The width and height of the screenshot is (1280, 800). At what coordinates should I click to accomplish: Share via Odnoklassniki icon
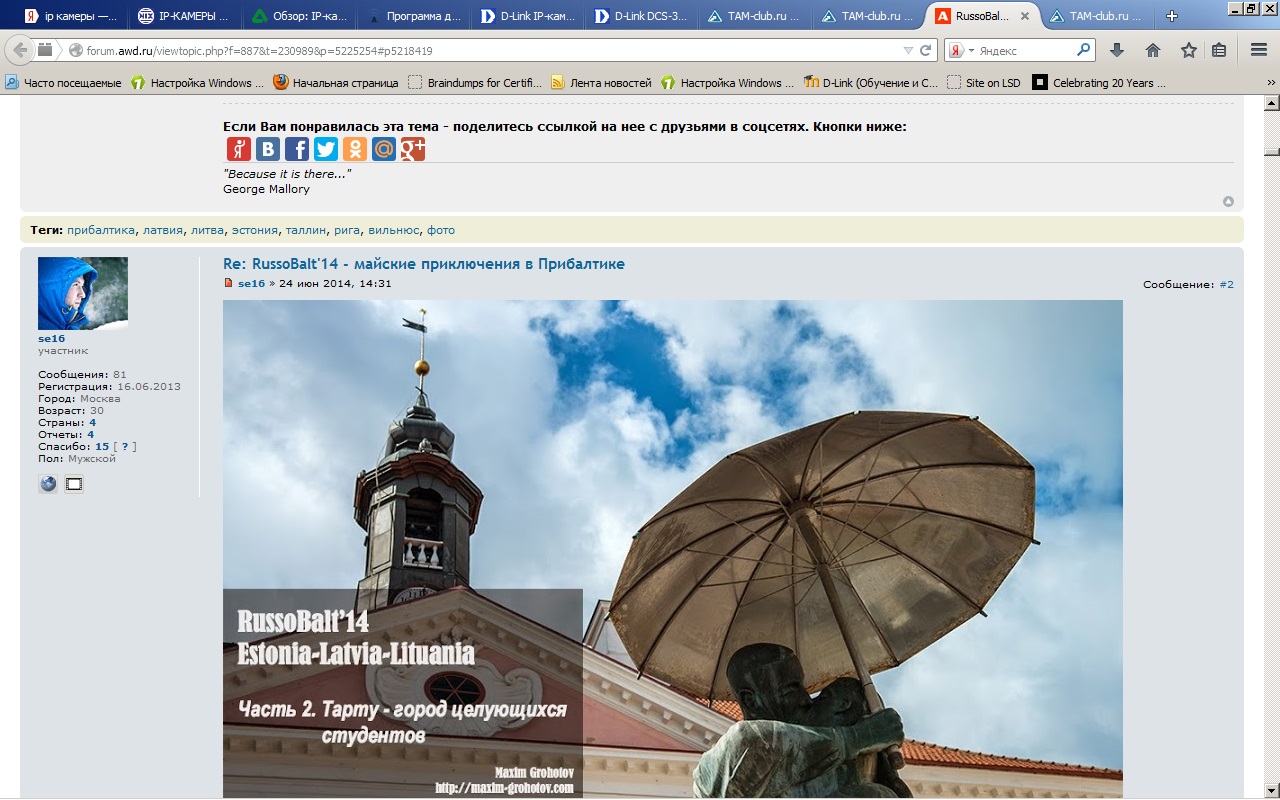point(355,149)
